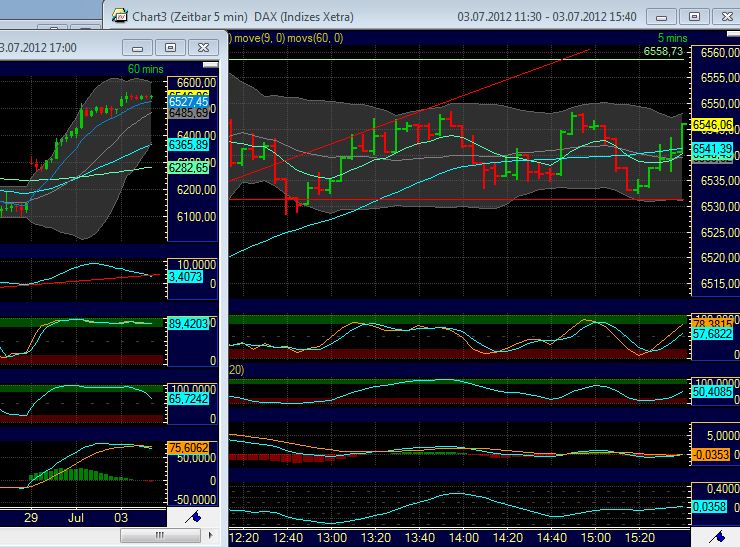The width and height of the screenshot is (740, 547).
Task: Click the orange 75,6062 indicator value
Action: coord(188,448)
